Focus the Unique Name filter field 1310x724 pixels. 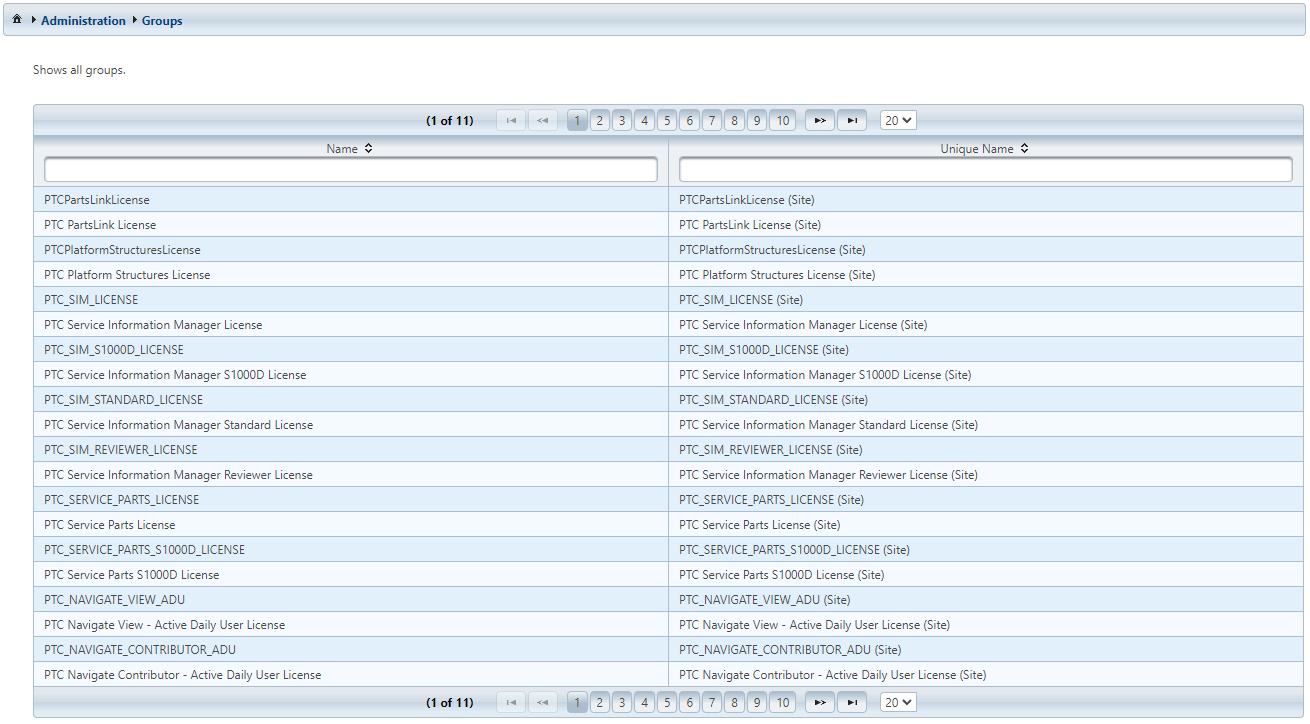click(x=985, y=170)
